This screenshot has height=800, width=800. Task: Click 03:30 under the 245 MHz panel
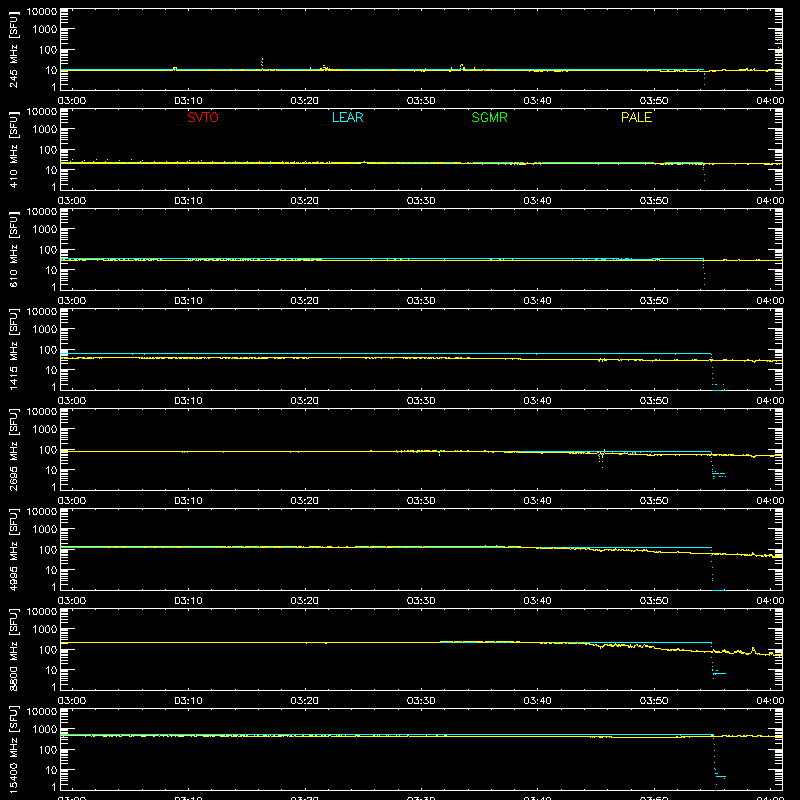point(421,101)
